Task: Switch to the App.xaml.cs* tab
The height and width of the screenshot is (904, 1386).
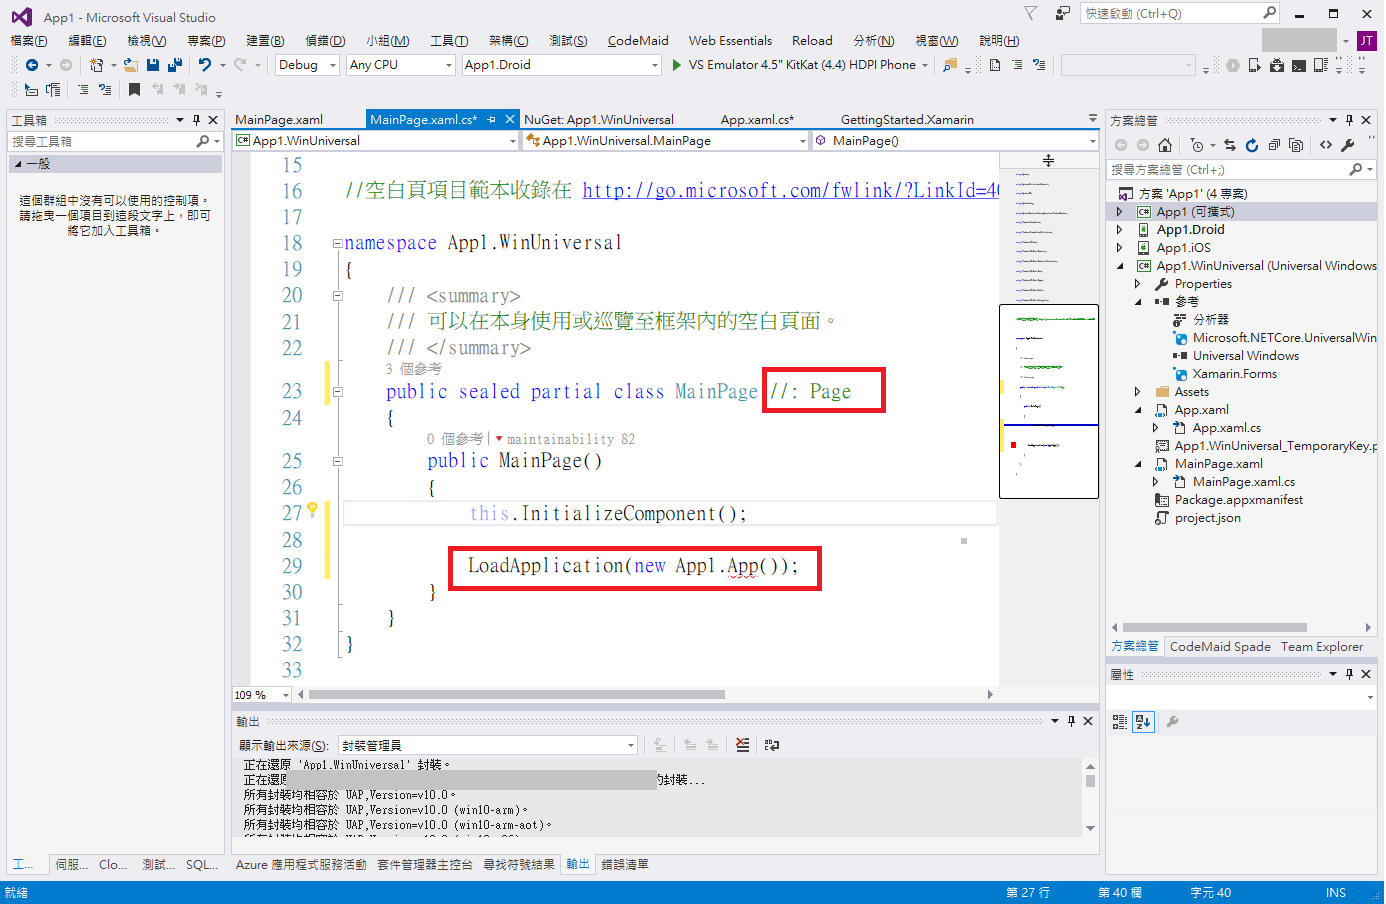Action: tap(757, 120)
